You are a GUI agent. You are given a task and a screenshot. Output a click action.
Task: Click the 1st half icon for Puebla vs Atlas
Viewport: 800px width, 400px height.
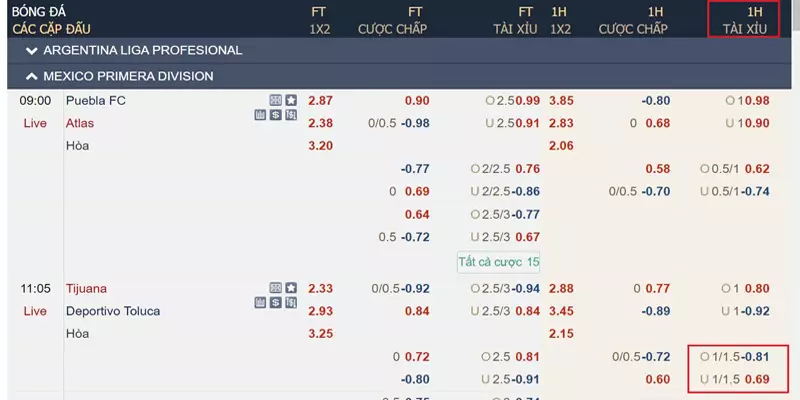coord(291,115)
